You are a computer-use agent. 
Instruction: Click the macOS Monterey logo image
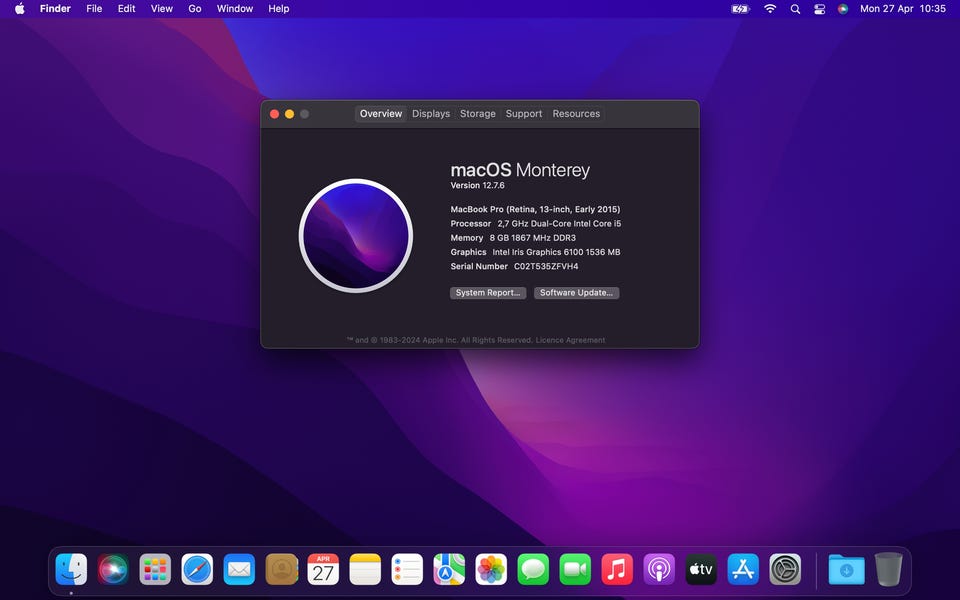tap(356, 236)
